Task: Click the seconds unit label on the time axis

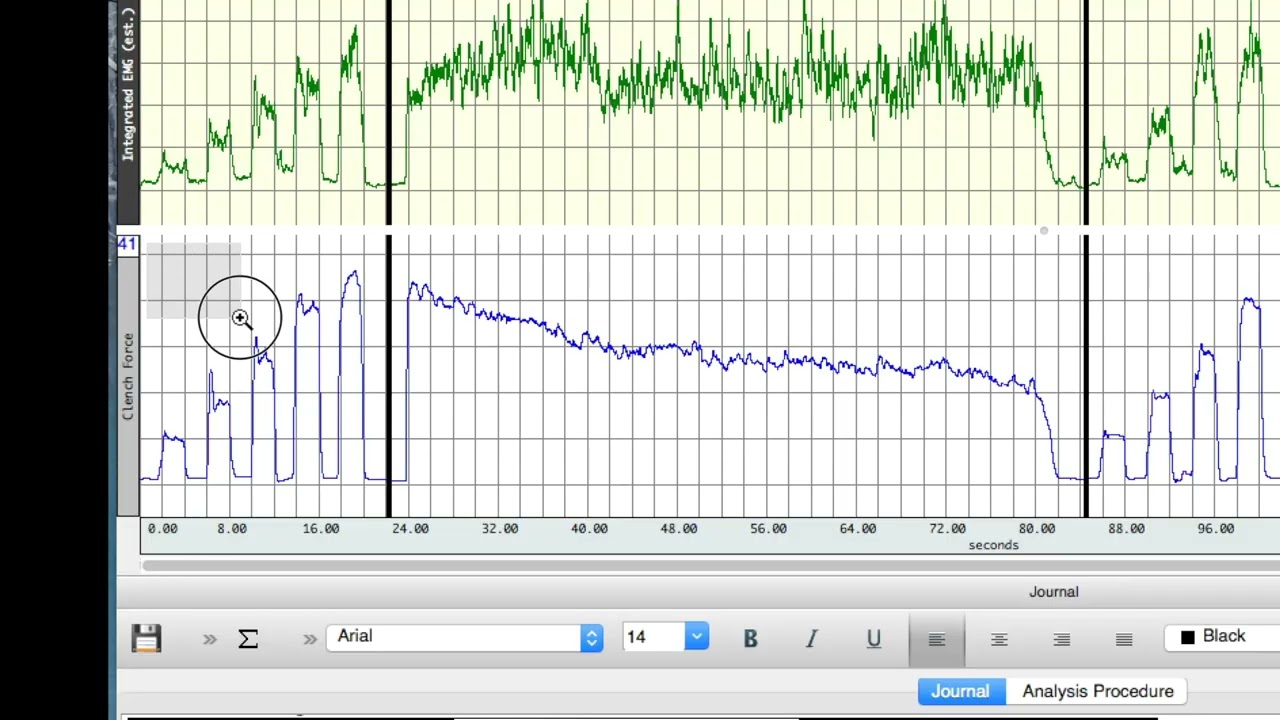Action: pyautogui.click(x=993, y=545)
